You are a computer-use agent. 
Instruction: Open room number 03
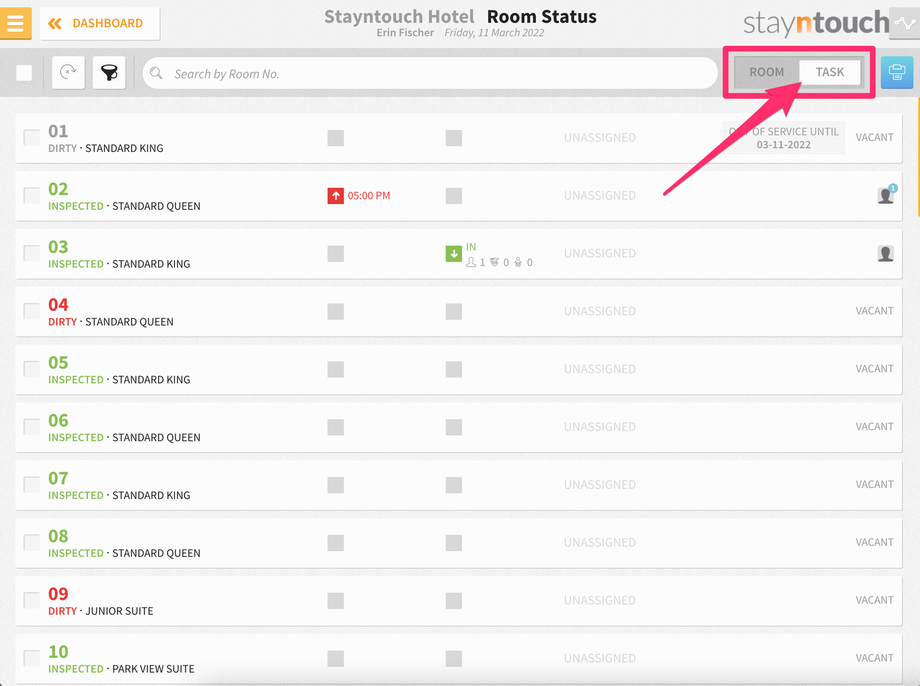[x=58, y=246]
